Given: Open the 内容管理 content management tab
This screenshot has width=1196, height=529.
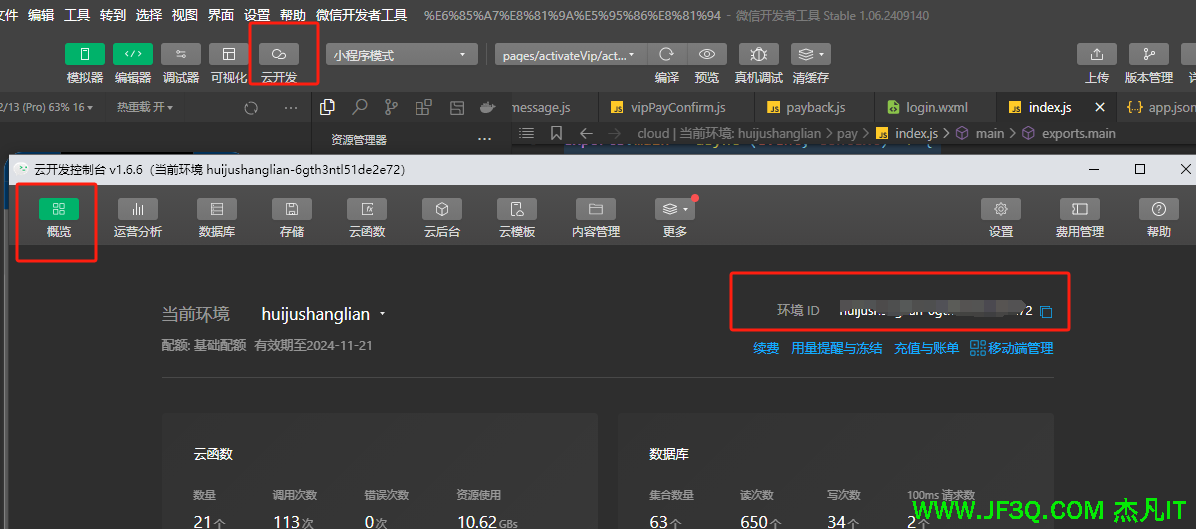Looking at the screenshot, I should pos(596,220).
